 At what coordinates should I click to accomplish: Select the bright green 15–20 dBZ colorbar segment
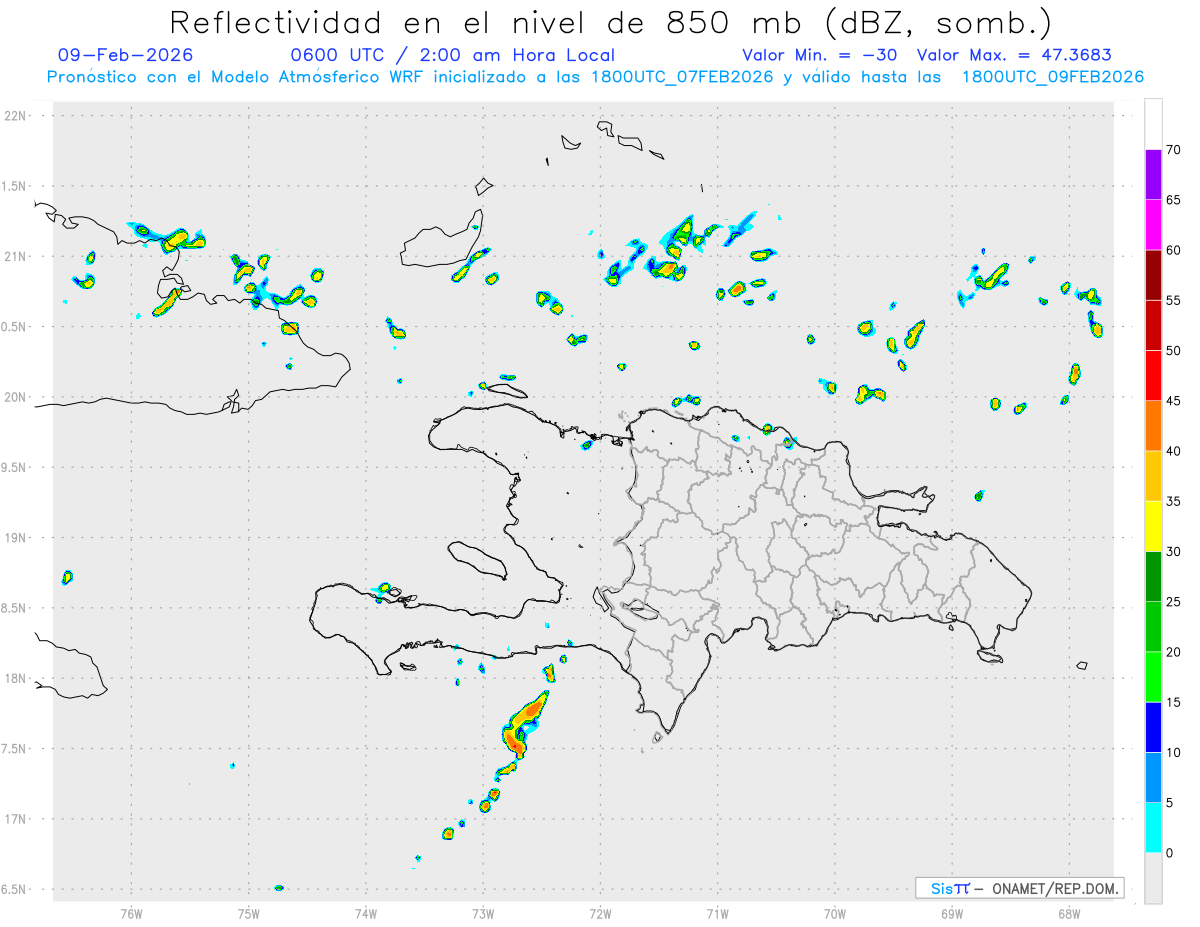pos(1153,677)
